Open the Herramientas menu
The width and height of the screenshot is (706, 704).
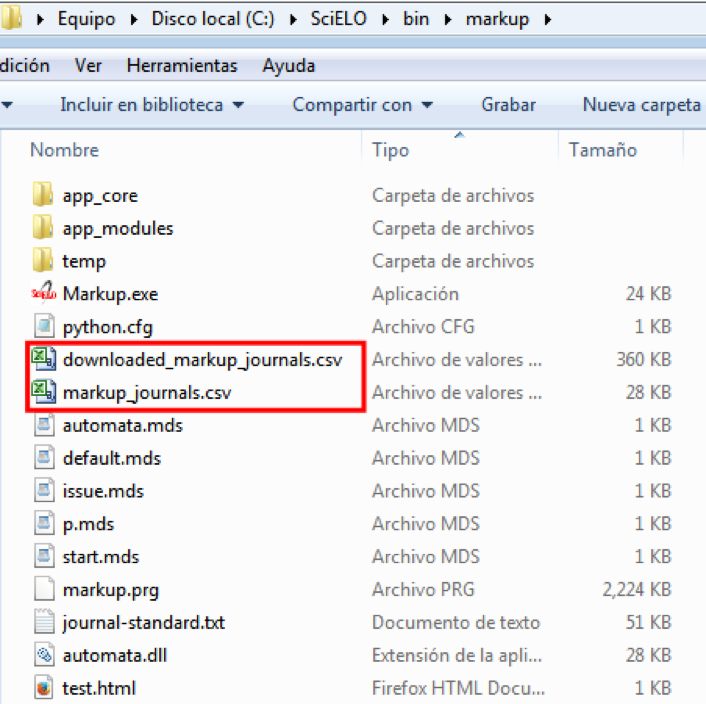[x=181, y=66]
